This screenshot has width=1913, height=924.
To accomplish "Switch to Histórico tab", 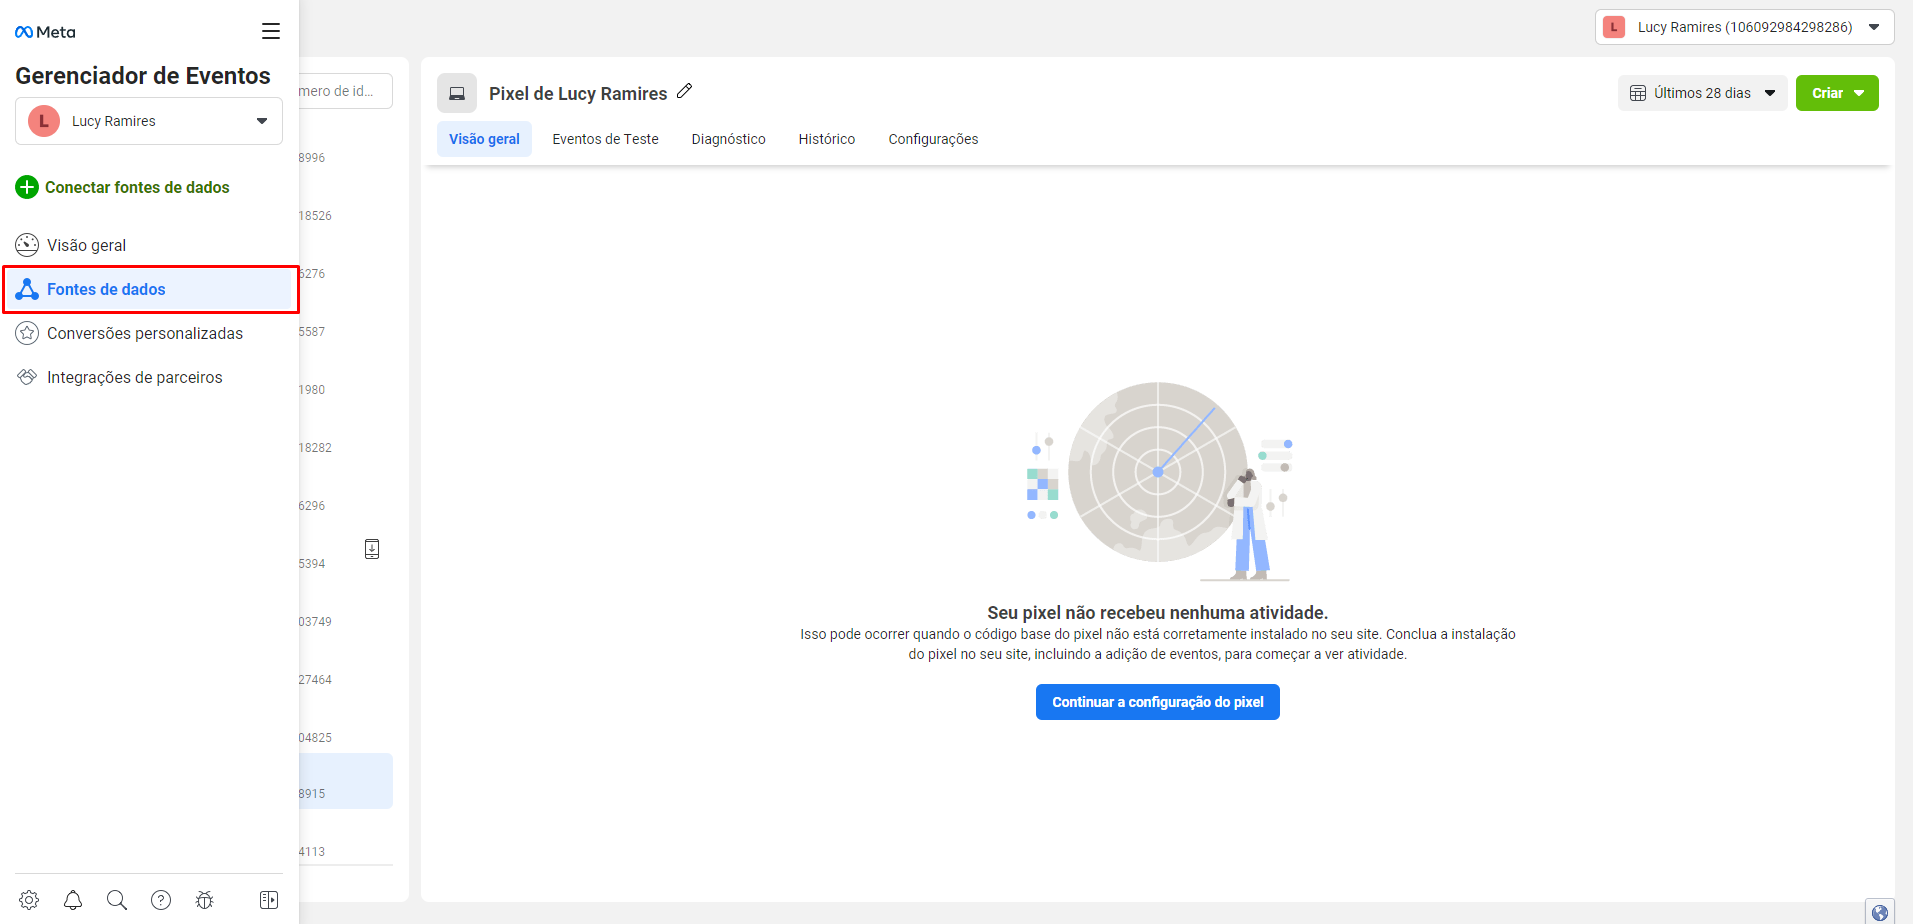I will [x=827, y=139].
